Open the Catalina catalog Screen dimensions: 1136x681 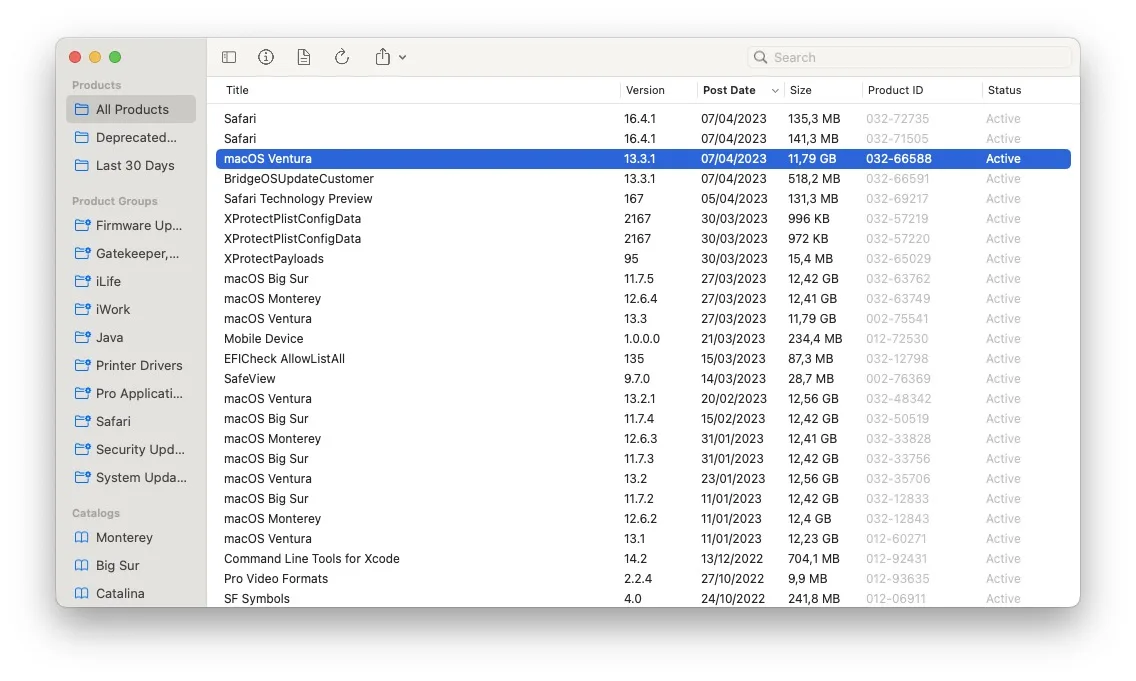coord(131,593)
